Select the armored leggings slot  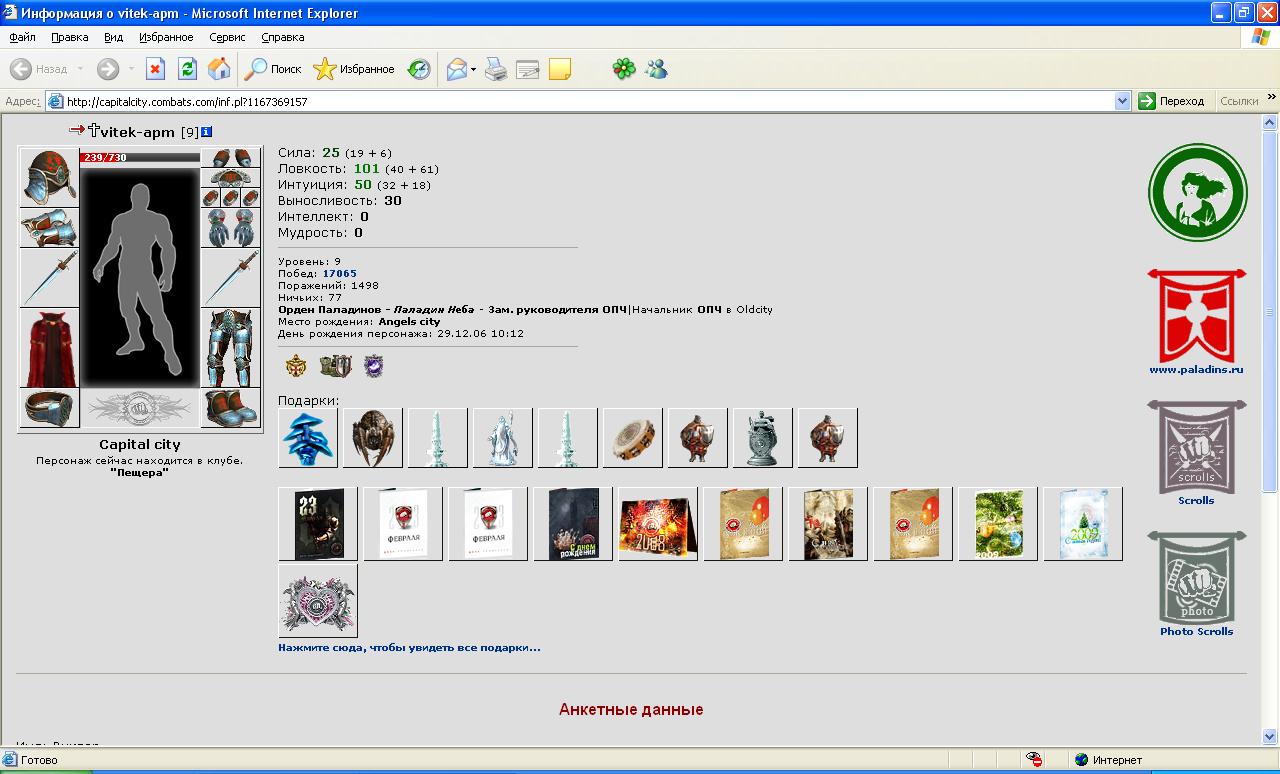pos(231,348)
